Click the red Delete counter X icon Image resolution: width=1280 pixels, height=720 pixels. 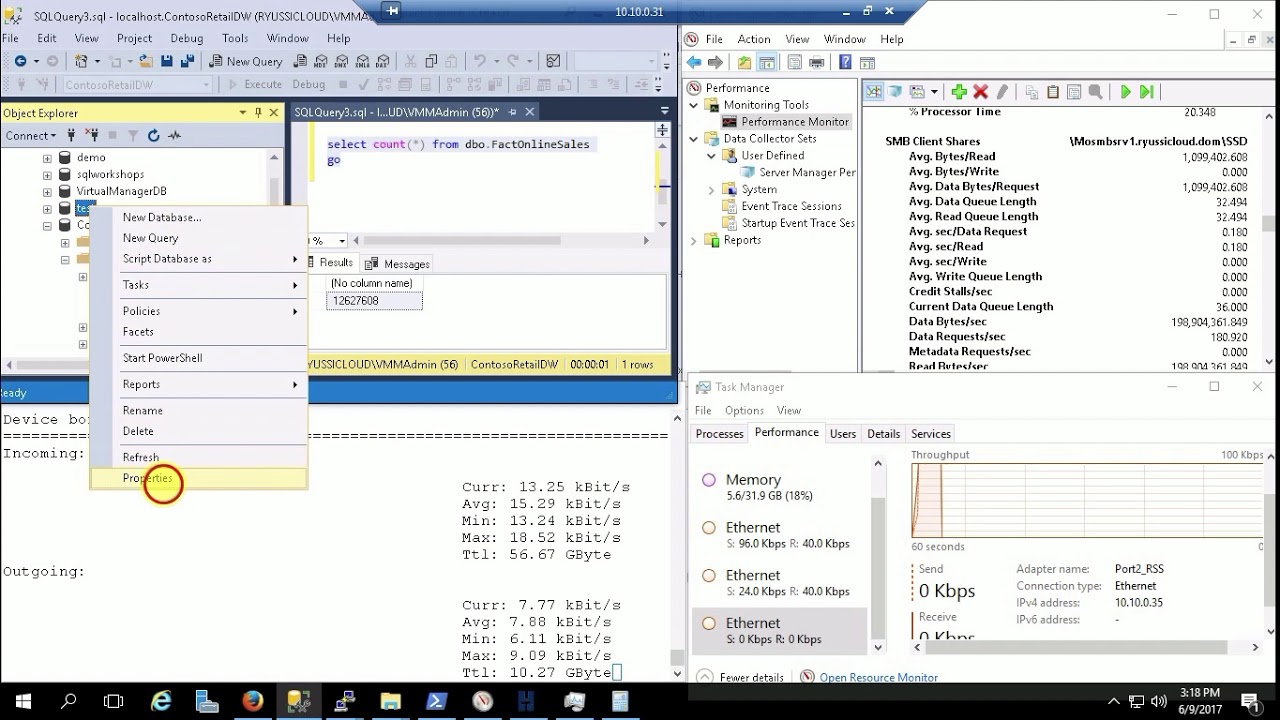[980, 92]
